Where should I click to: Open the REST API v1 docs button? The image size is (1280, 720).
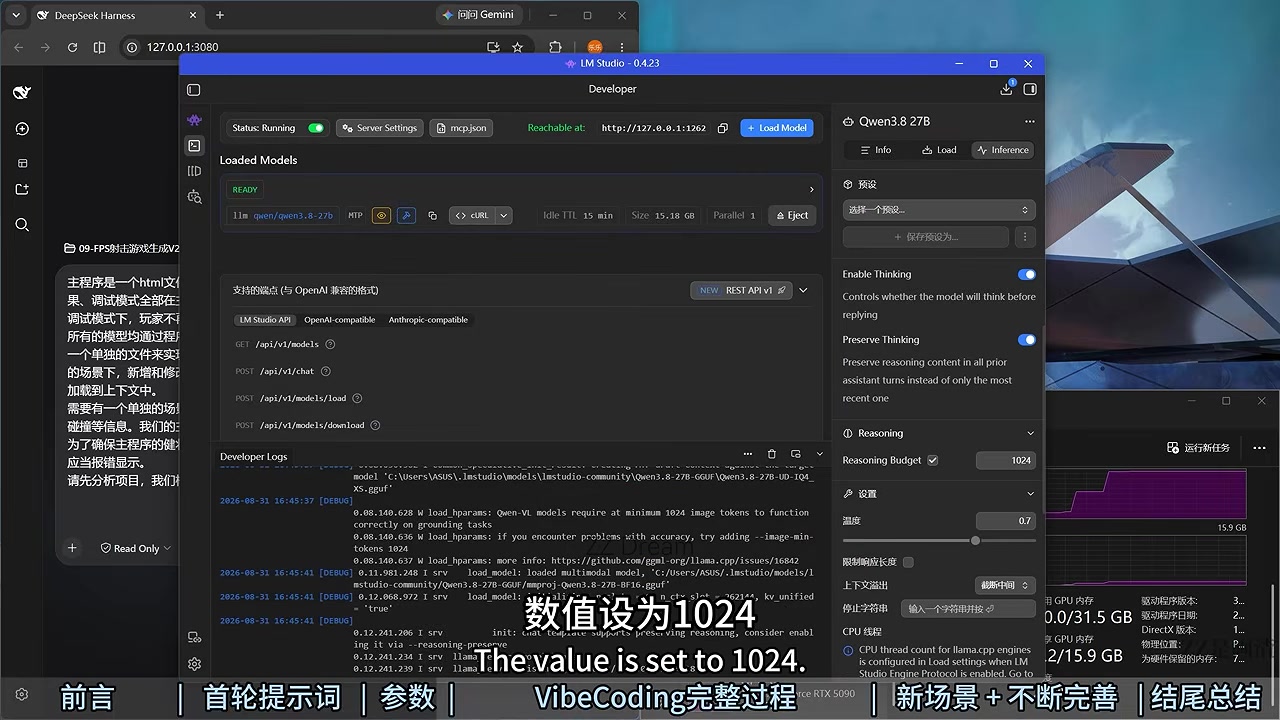(741, 290)
